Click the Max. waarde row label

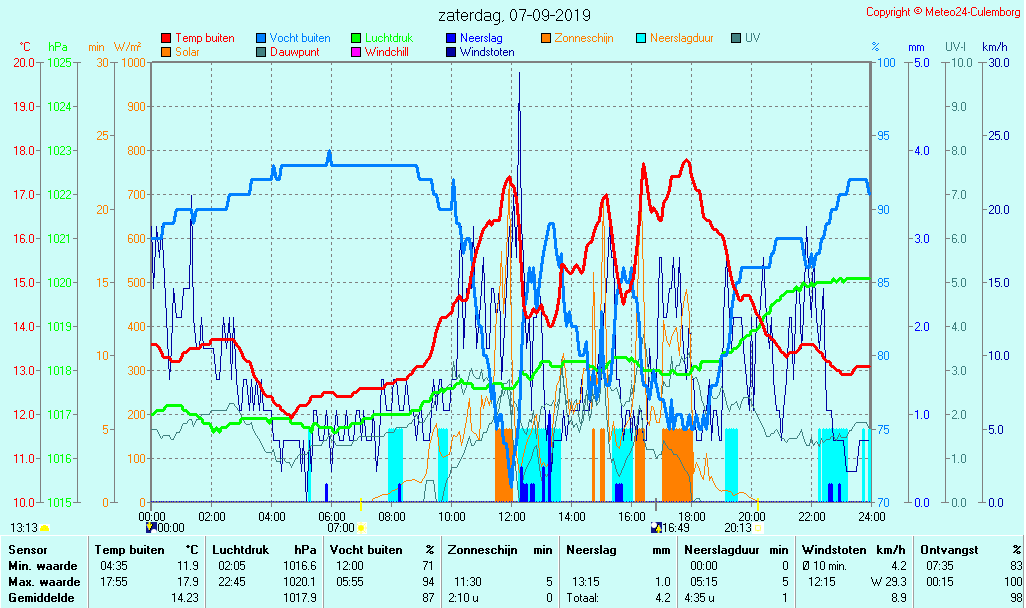44,582
